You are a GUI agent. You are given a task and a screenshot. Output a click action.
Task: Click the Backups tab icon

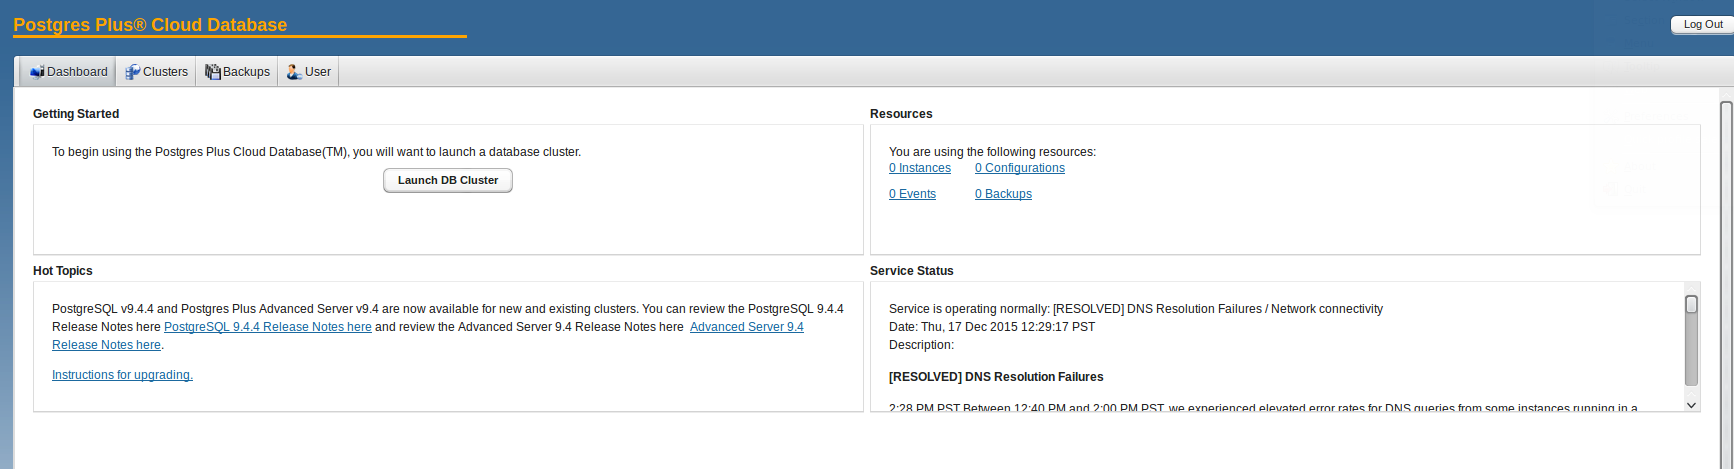click(212, 72)
